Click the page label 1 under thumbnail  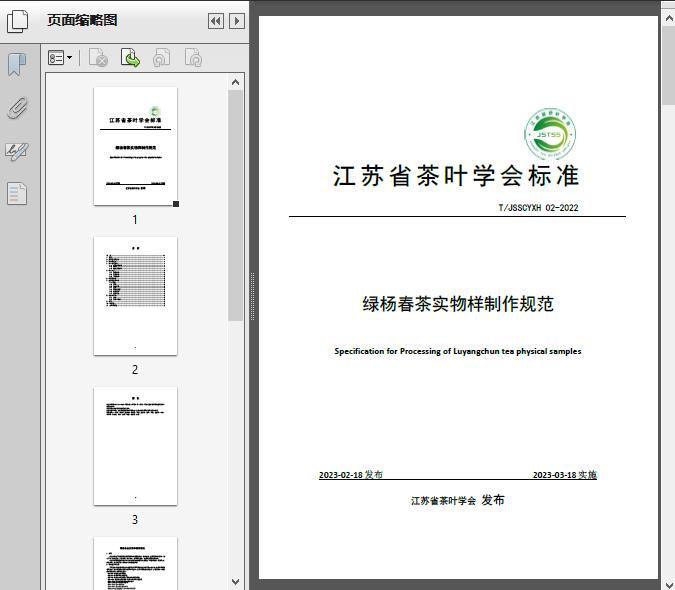(135, 219)
